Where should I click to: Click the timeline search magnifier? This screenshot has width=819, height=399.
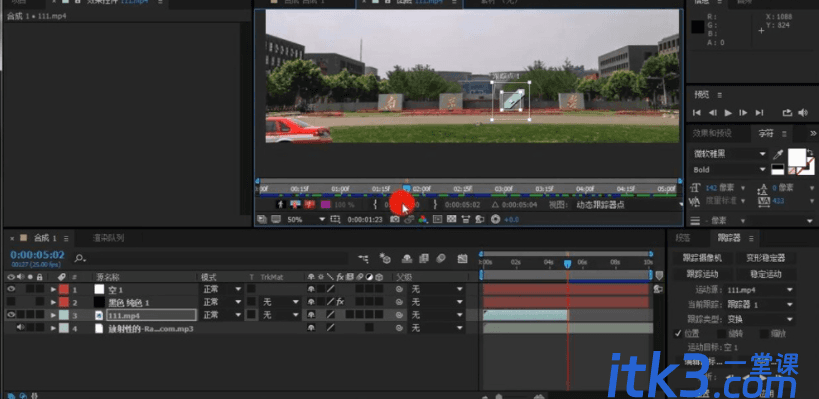pos(79,258)
